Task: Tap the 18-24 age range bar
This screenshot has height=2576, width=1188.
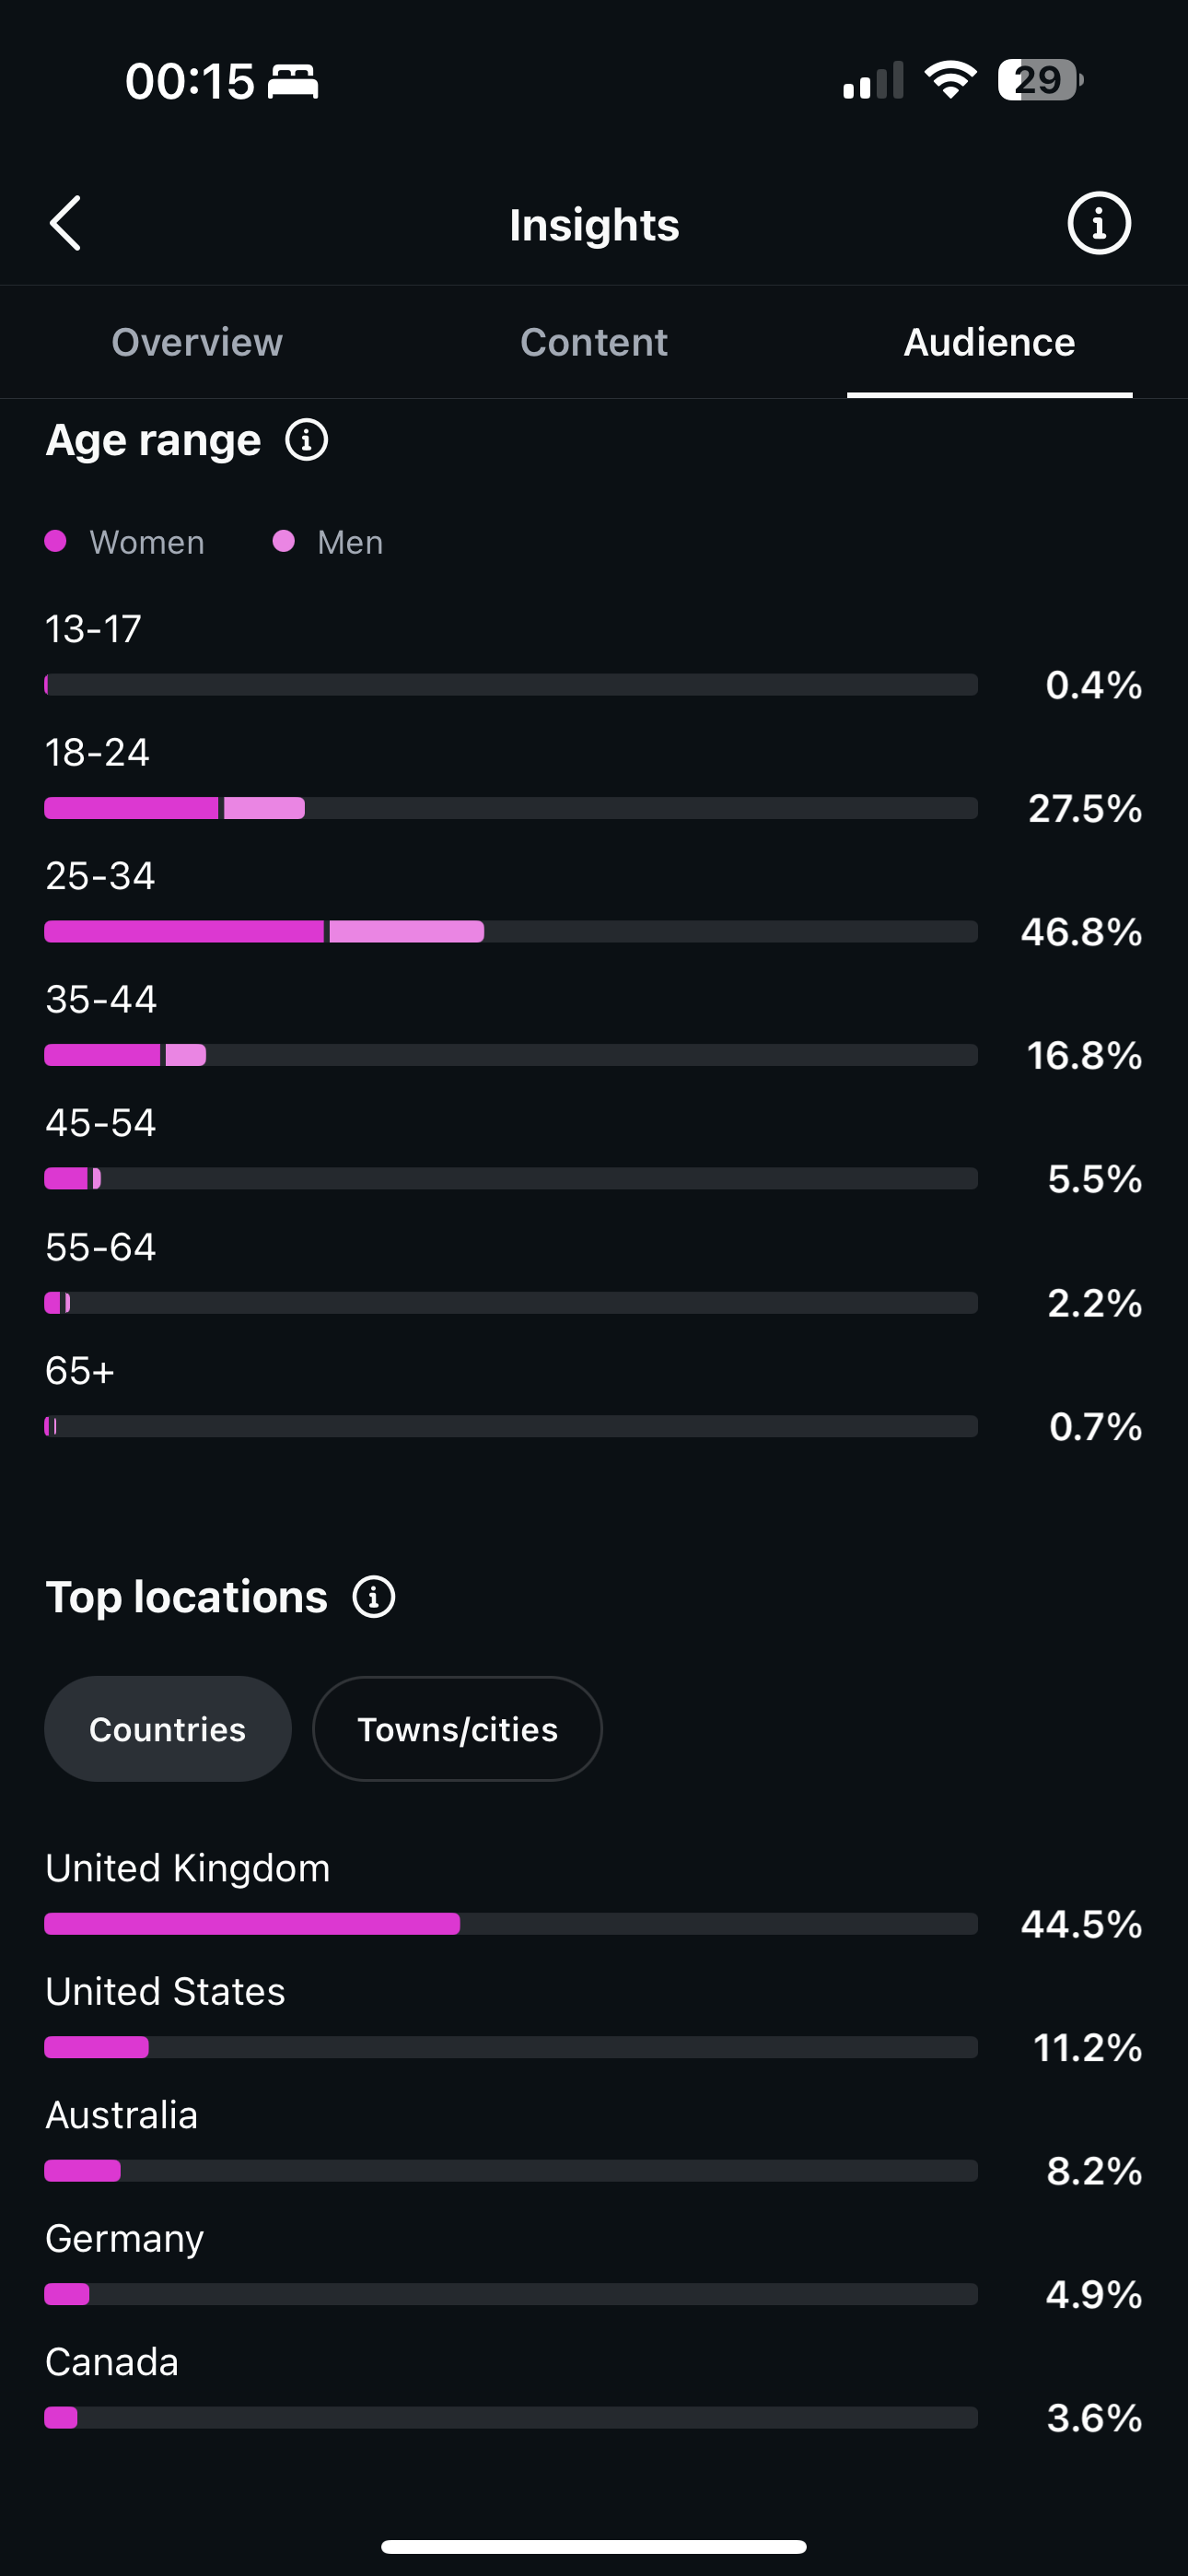Action: (511, 808)
